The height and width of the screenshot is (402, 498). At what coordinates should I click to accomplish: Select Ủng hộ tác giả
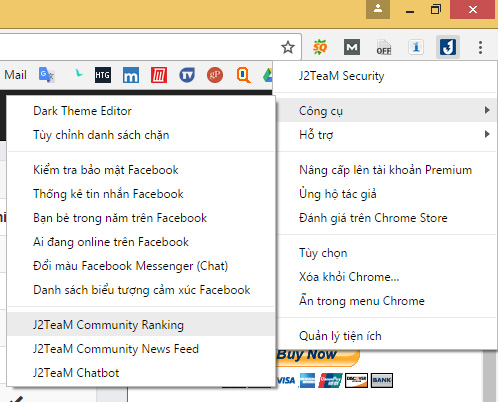[x=386, y=194]
